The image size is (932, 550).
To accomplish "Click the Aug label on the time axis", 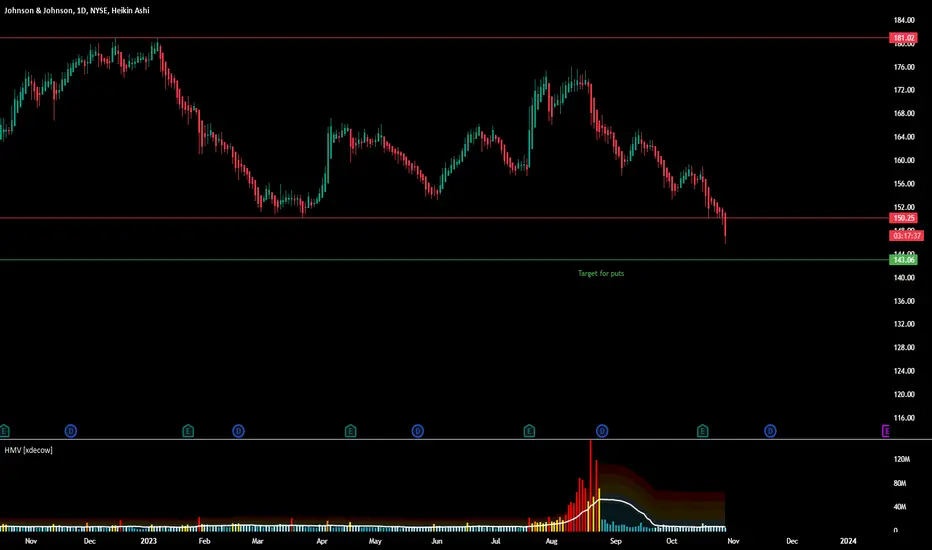I will (x=552, y=541).
